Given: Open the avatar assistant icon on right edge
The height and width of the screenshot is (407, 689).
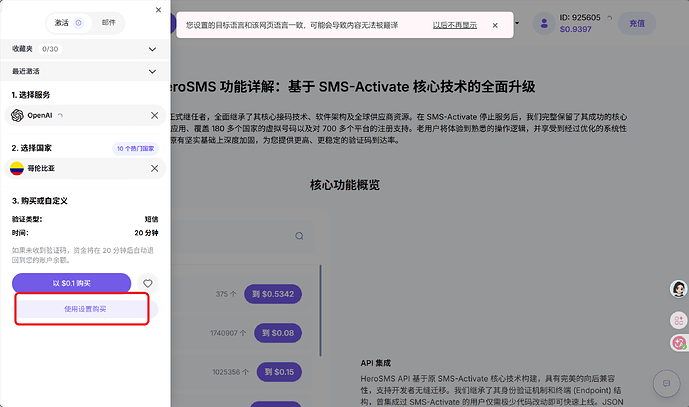Looking at the screenshot, I should click(678, 289).
